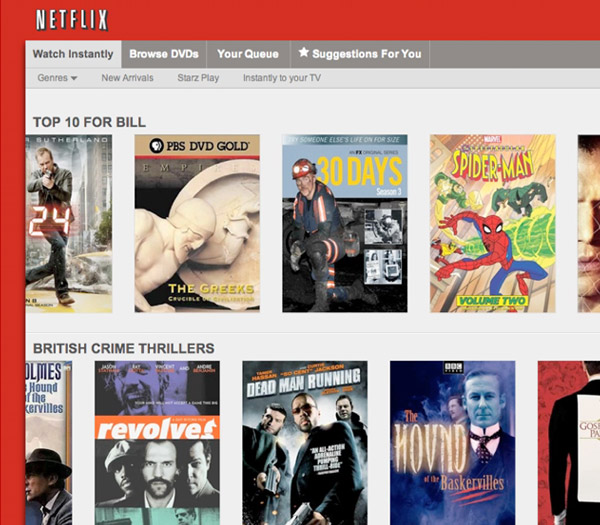The height and width of the screenshot is (525, 600).
Task: Open the 24 series poster
Action: [x=69, y=223]
